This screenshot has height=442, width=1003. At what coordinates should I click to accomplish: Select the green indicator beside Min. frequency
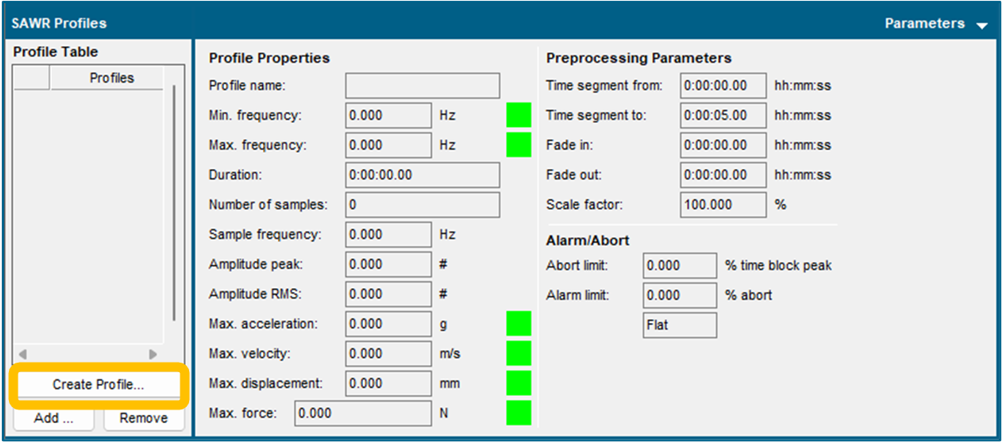(519, 115)
